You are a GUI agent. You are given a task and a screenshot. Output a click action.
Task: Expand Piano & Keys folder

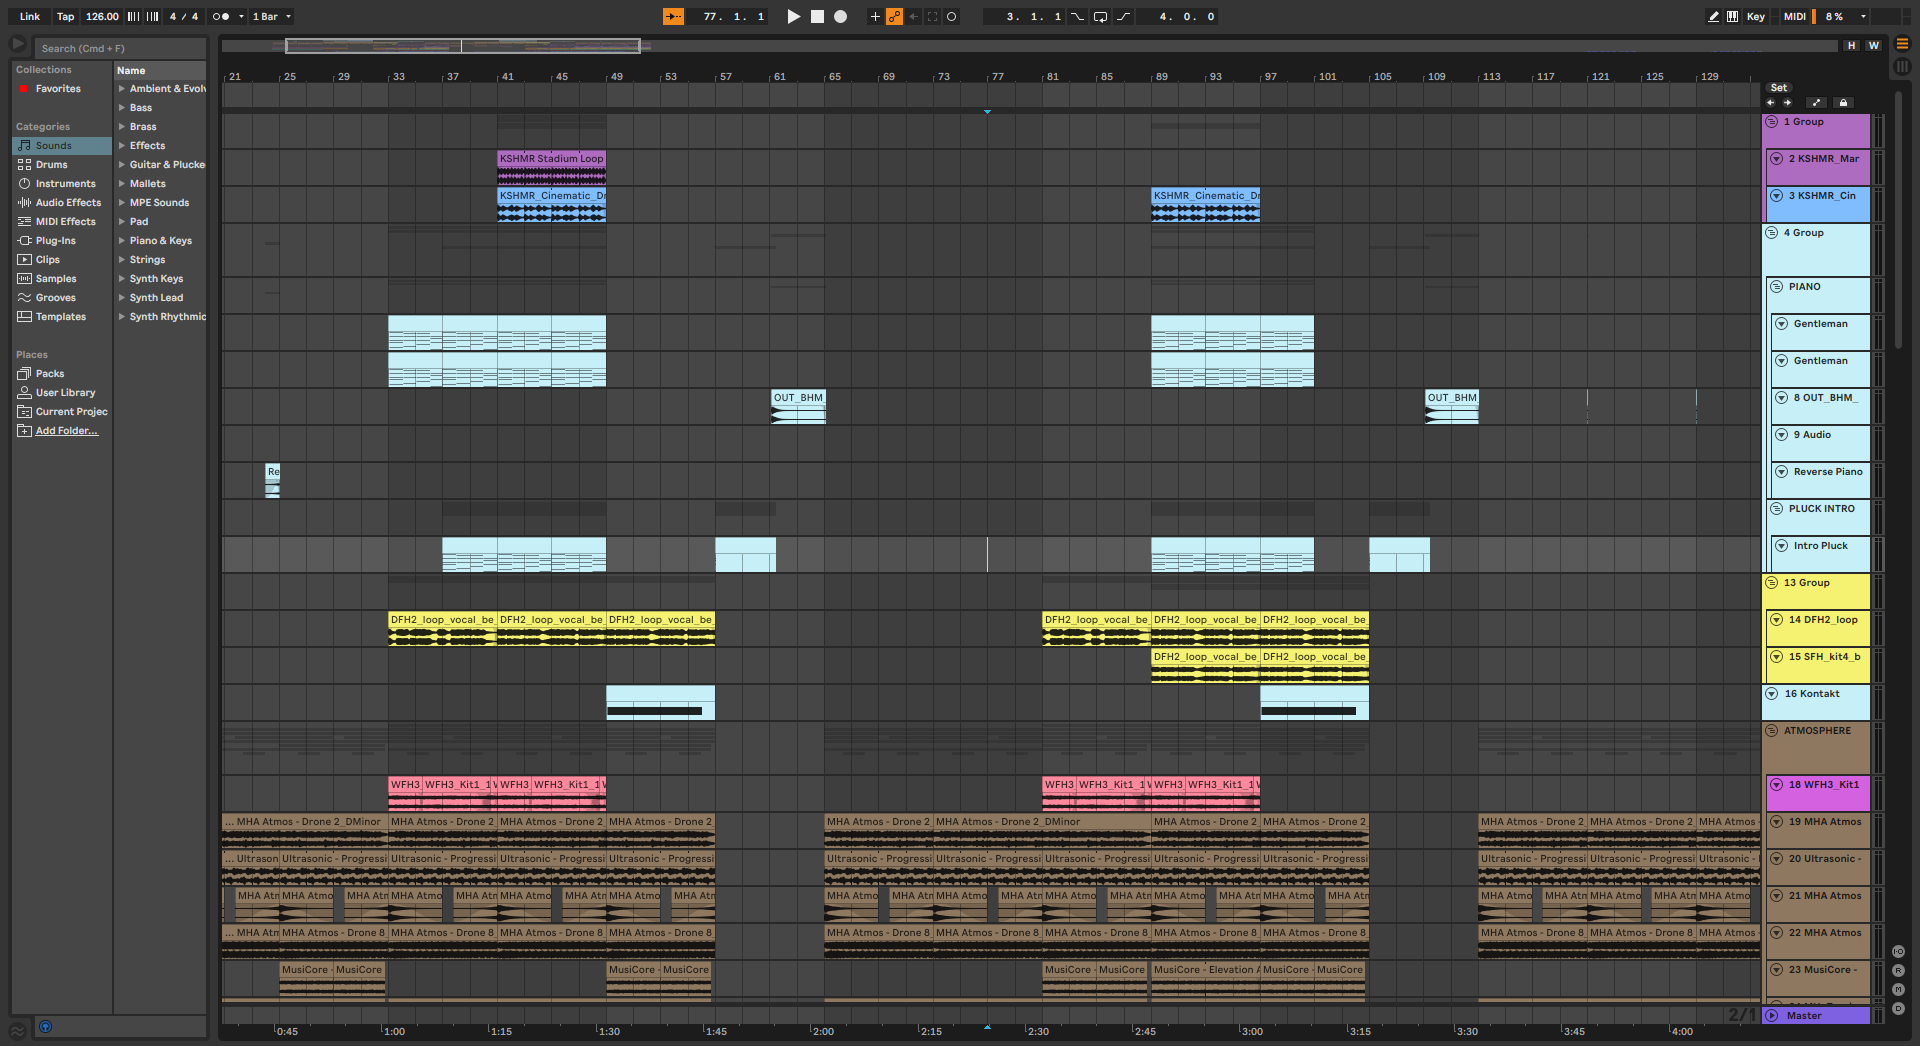click(122, 241)
